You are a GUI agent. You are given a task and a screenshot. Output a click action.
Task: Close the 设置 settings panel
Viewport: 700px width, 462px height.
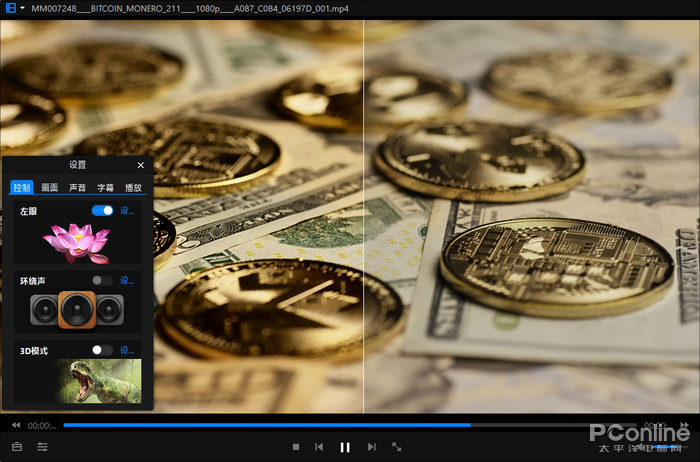tap(141, 165)
